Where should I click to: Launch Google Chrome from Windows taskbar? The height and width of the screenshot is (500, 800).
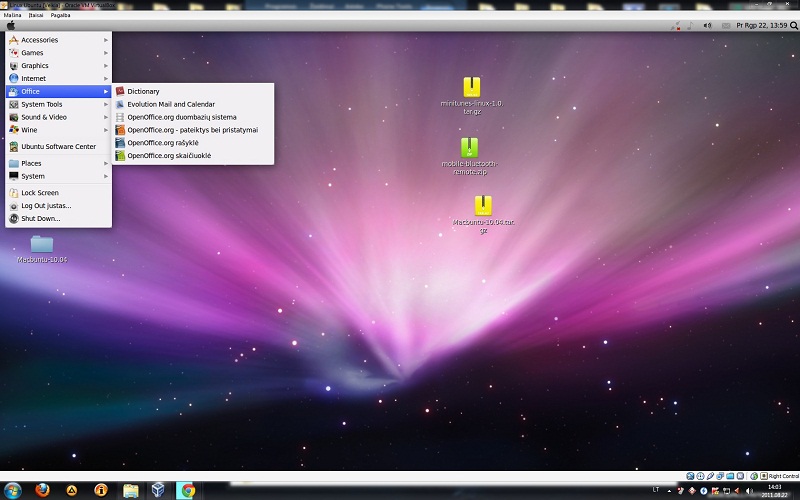187,490
